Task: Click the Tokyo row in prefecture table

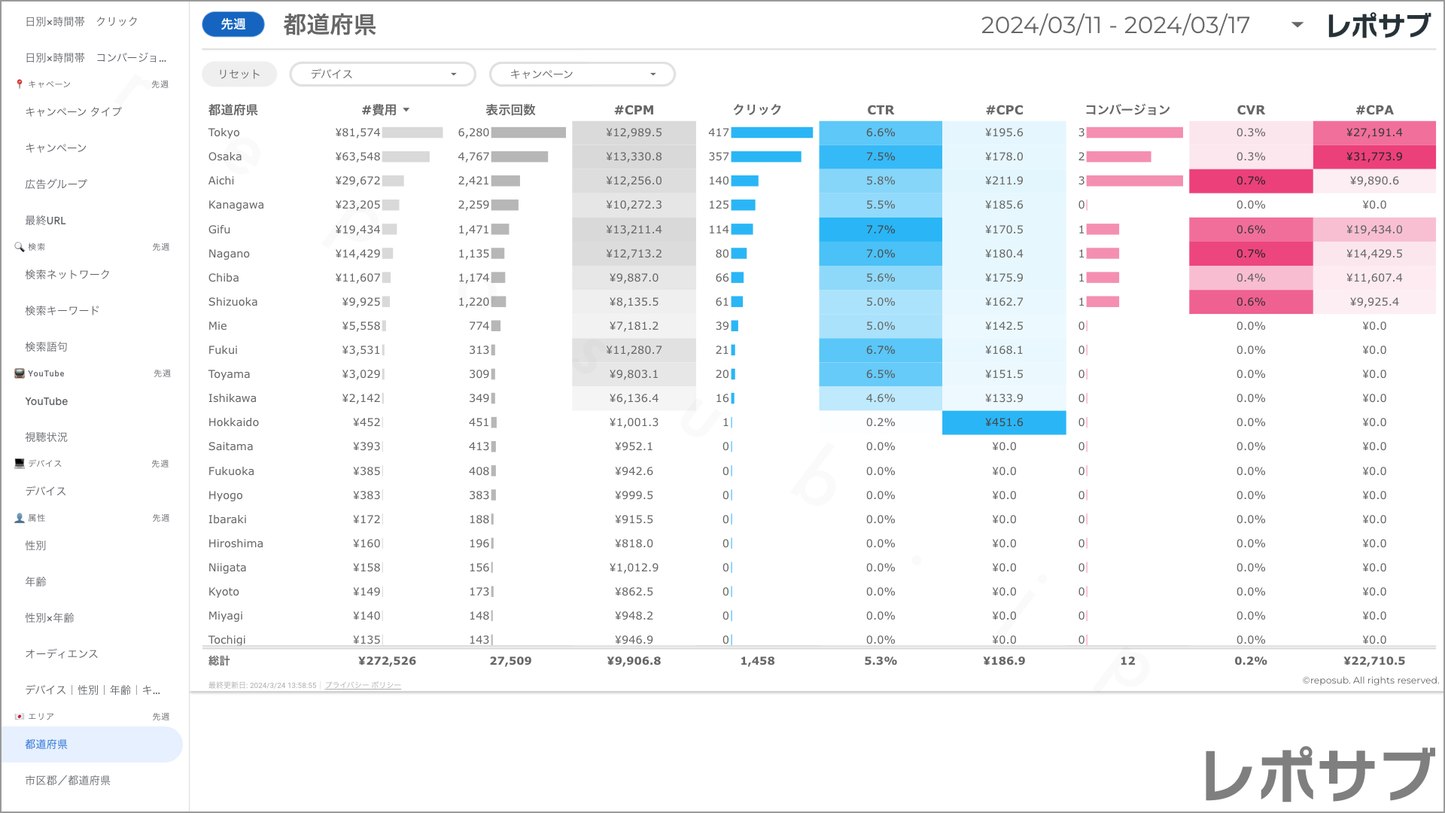Action: point(224,133)
